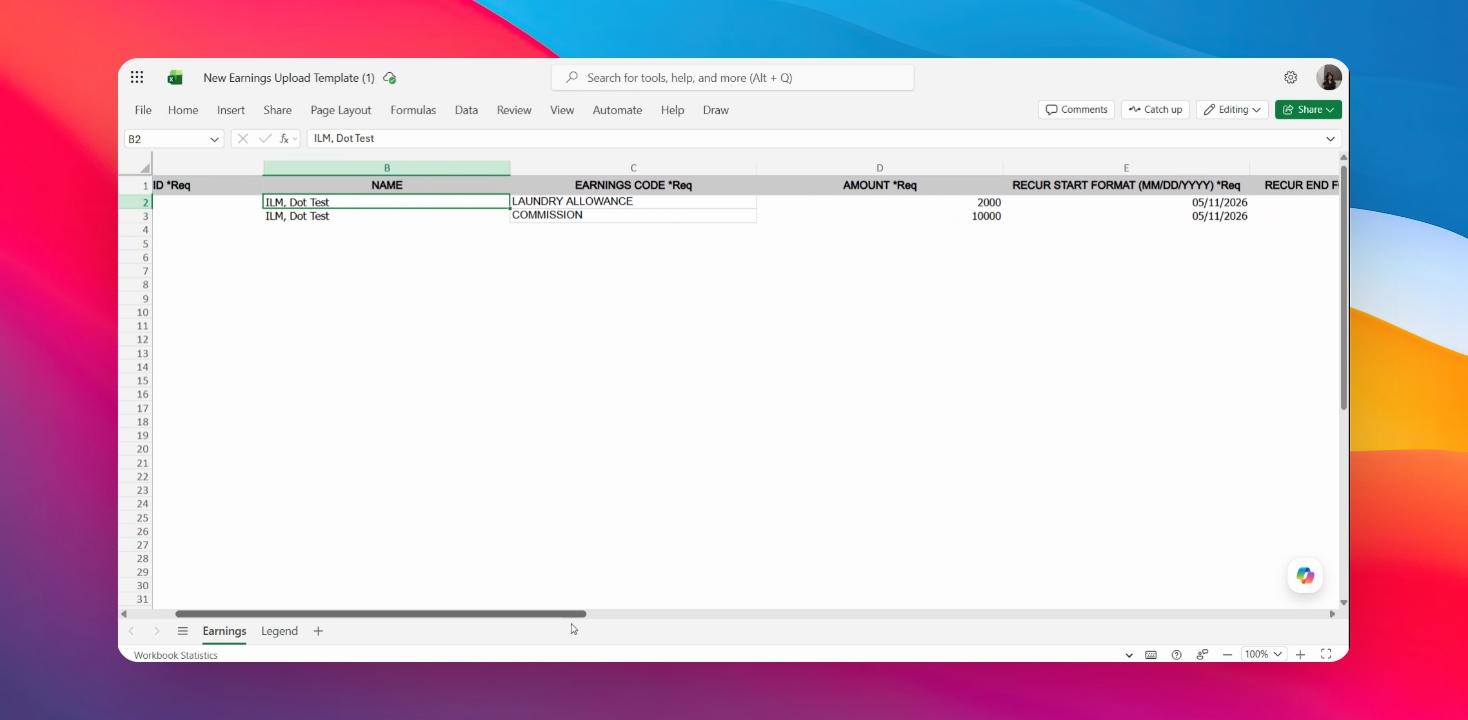The width and height of the screenshot is (1468, 720).
Task: Go to the previous sheet arrow
Action: [x=131, y=631]
